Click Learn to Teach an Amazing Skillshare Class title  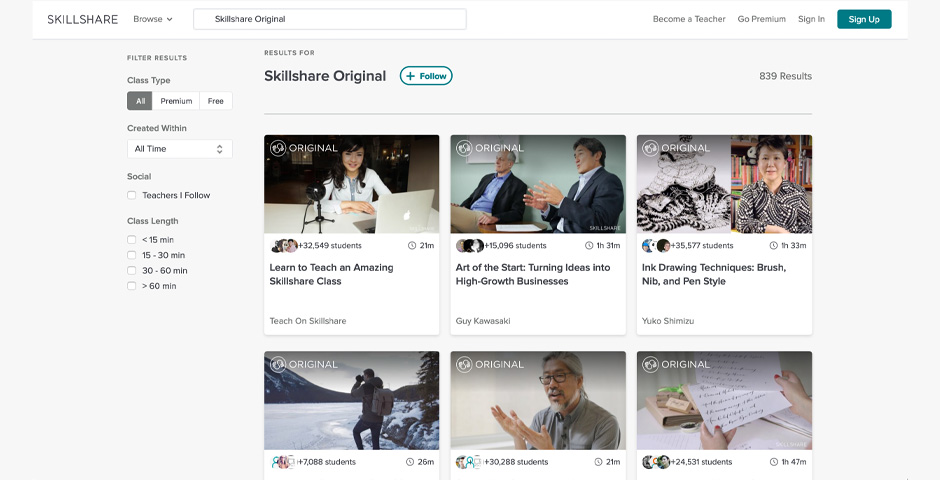tap(332, 274)
